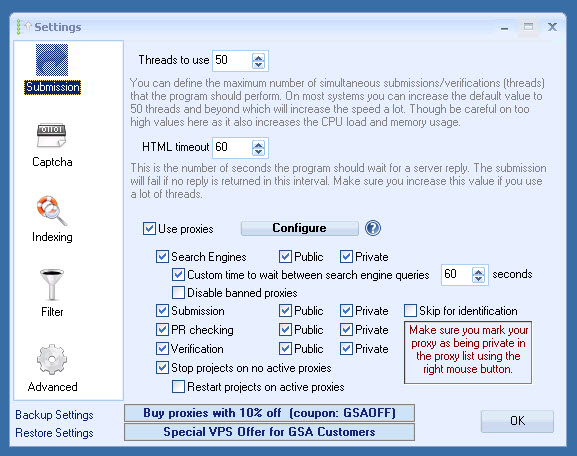Toggle Stop projects on no active proxies
The image size is (577, 456).
tap(162, 368)
